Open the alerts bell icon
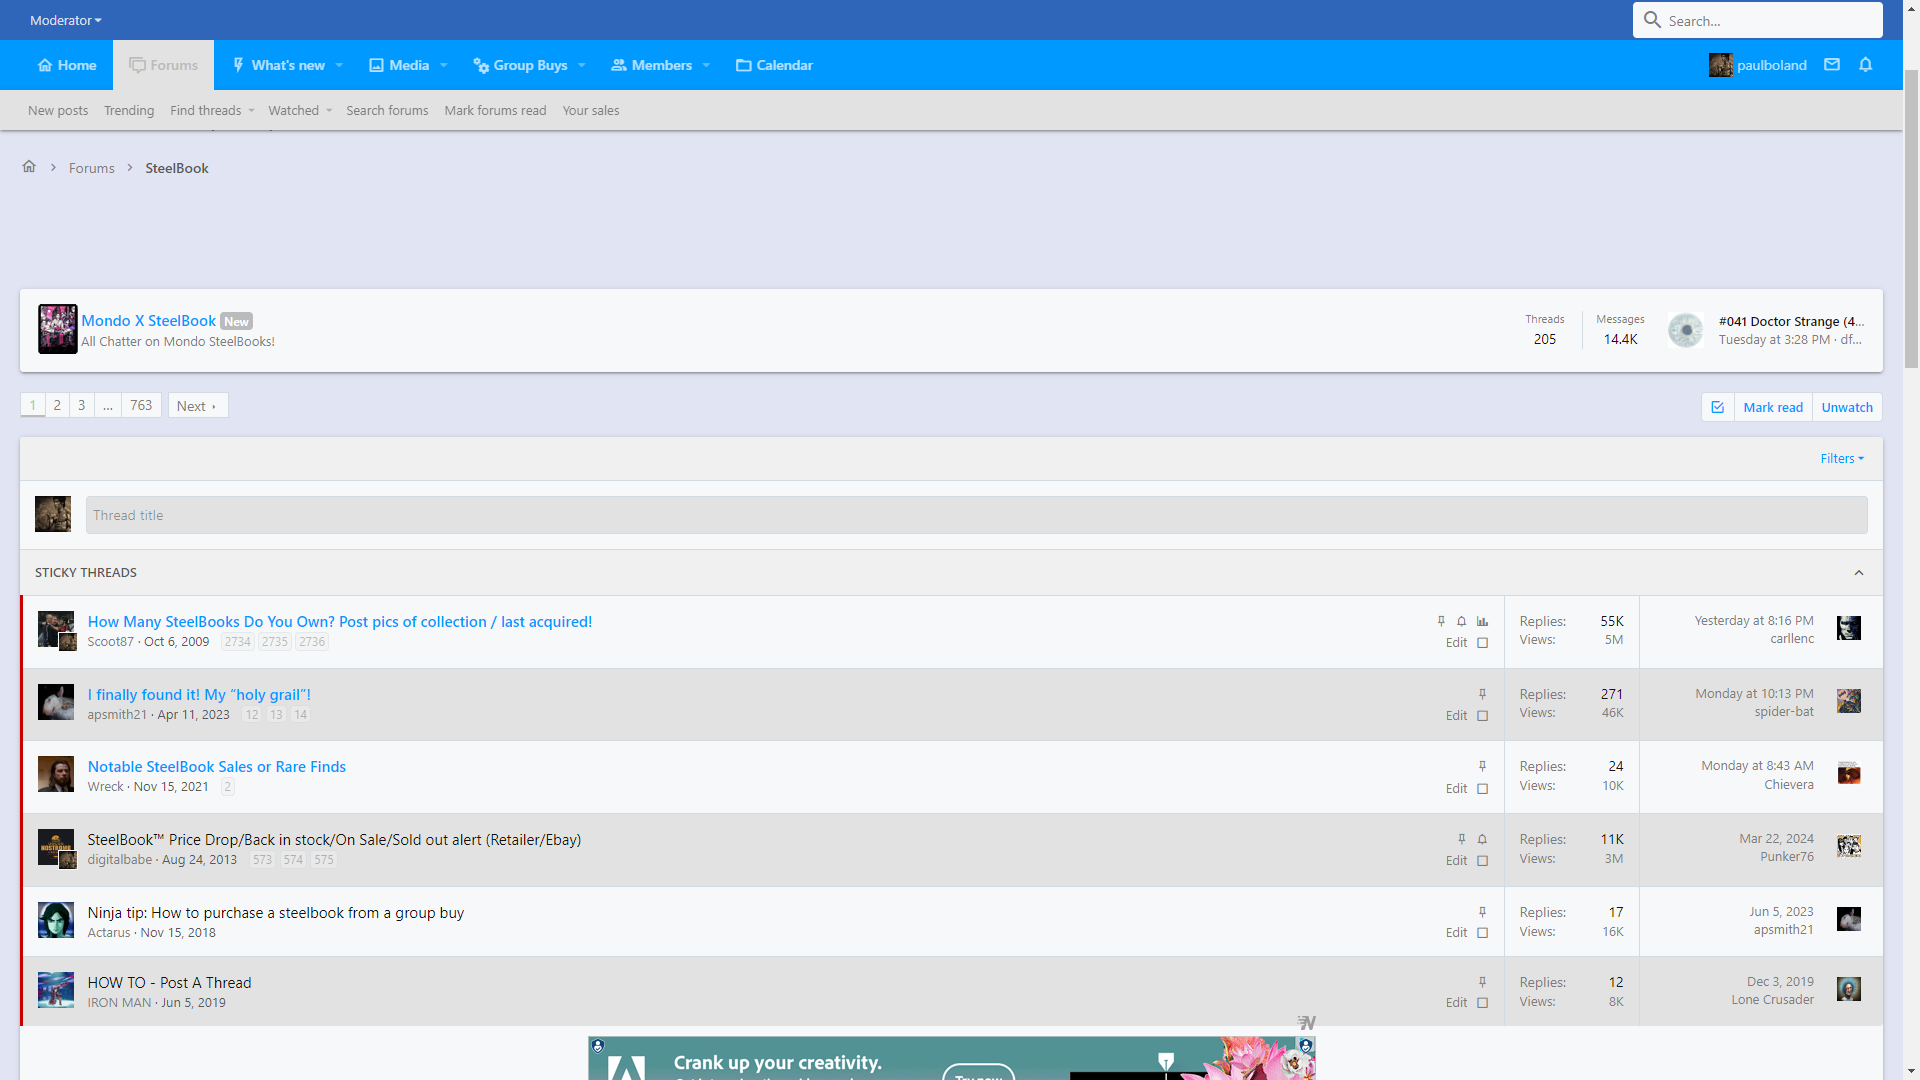 [1865, 65]
